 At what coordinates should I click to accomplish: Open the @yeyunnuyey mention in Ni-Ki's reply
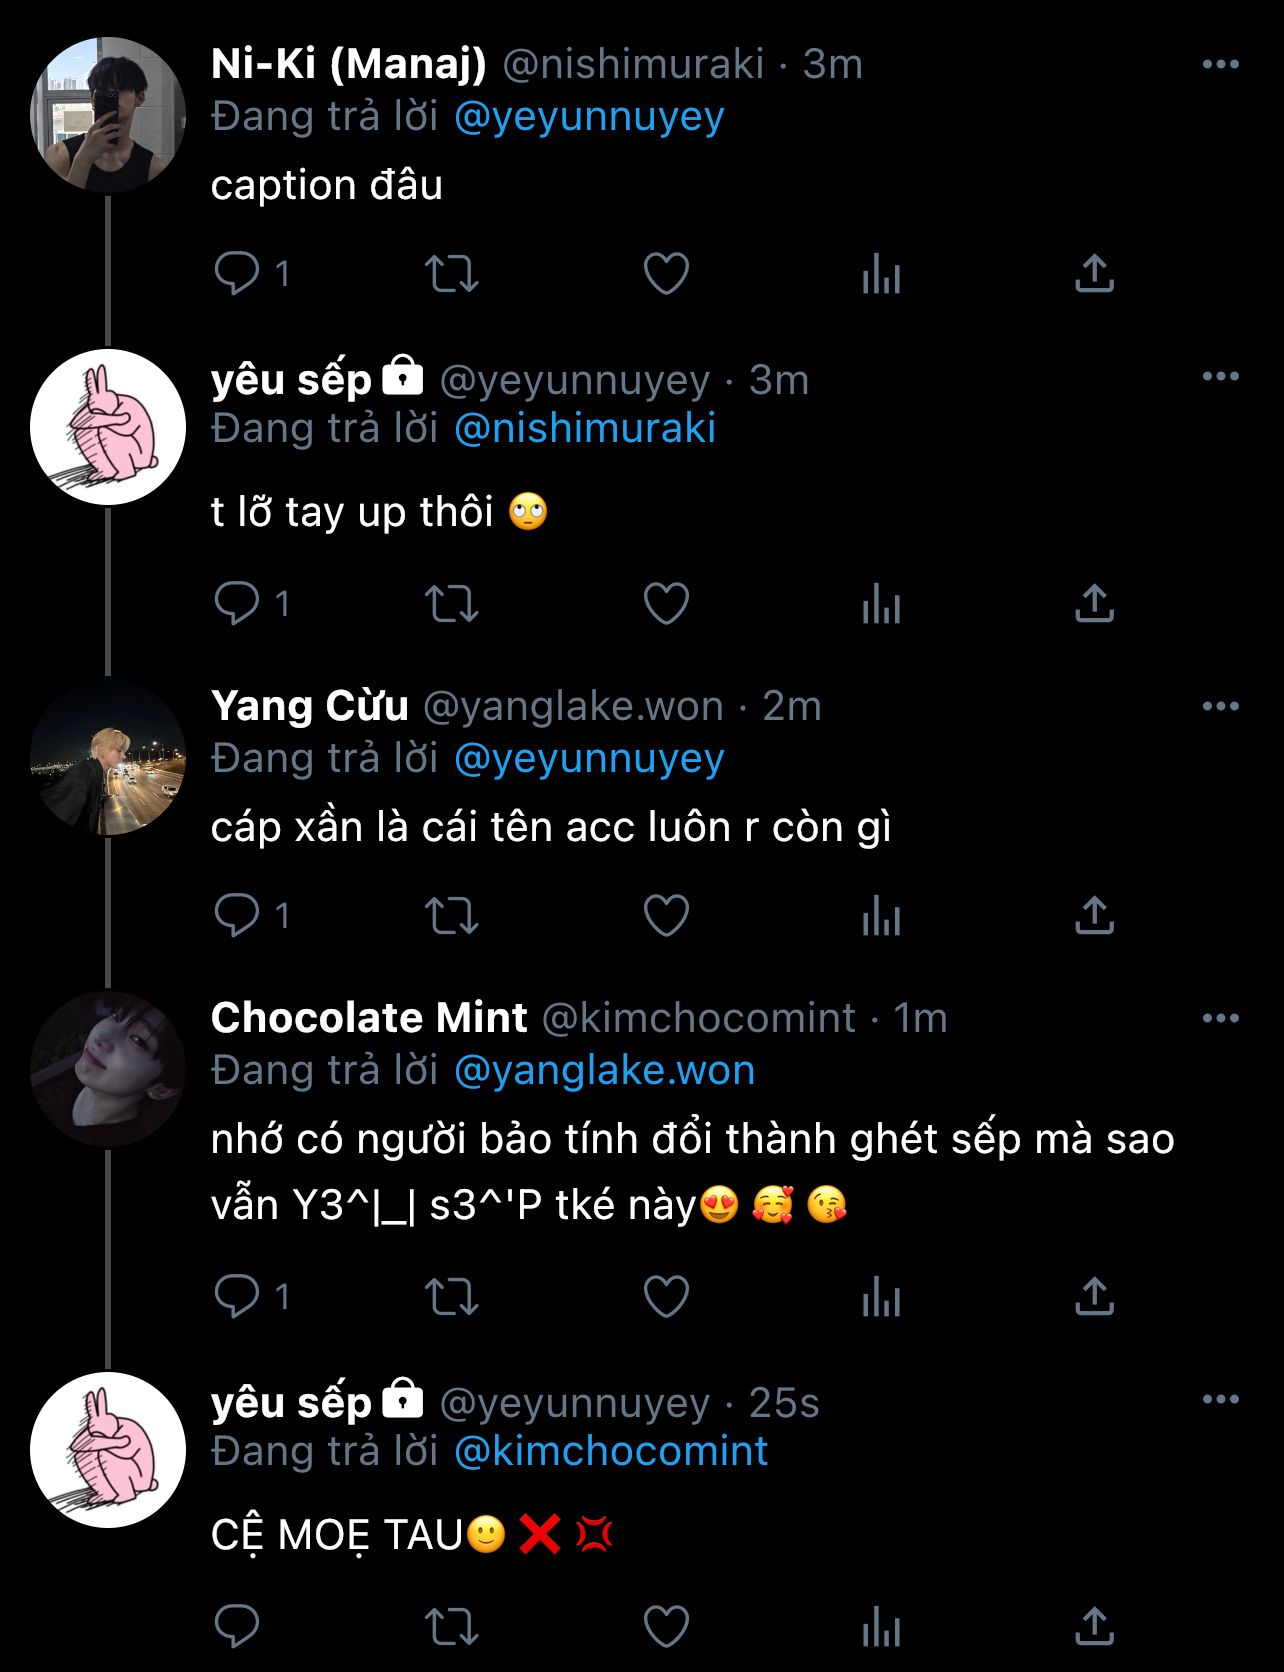point(588,118)
